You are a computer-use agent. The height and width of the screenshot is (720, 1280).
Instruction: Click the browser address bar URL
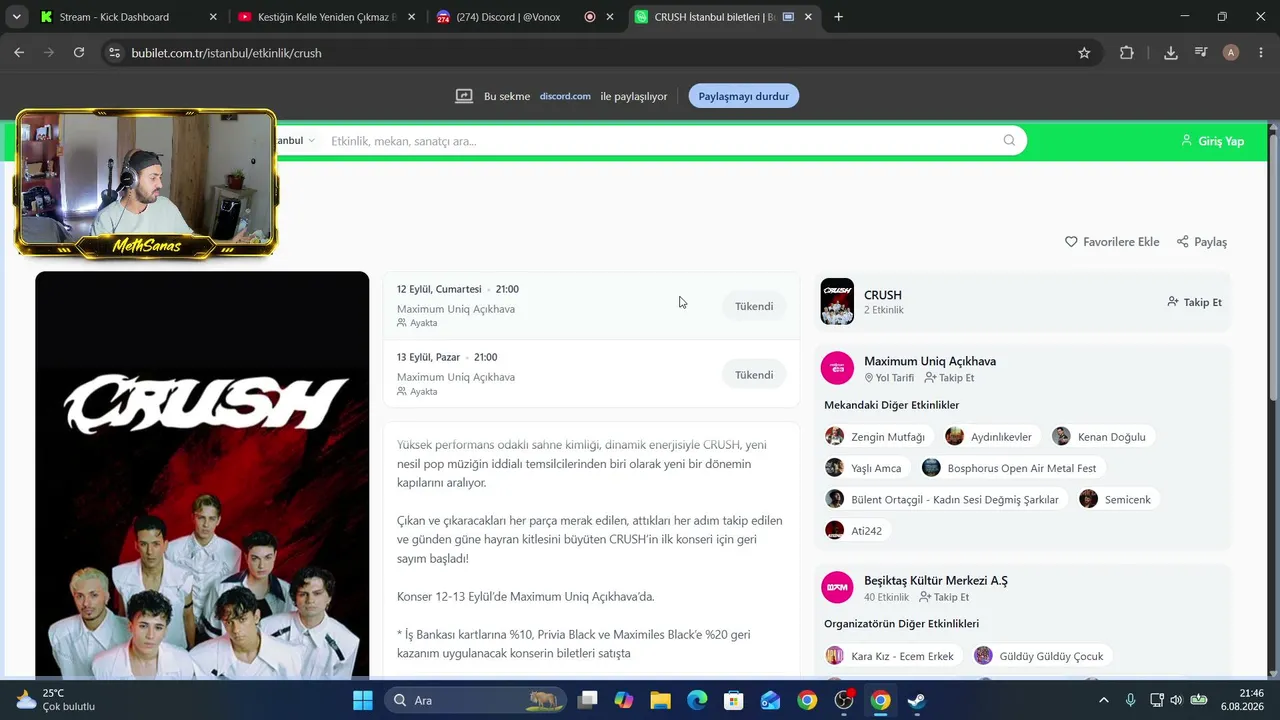tap(226, 53)
